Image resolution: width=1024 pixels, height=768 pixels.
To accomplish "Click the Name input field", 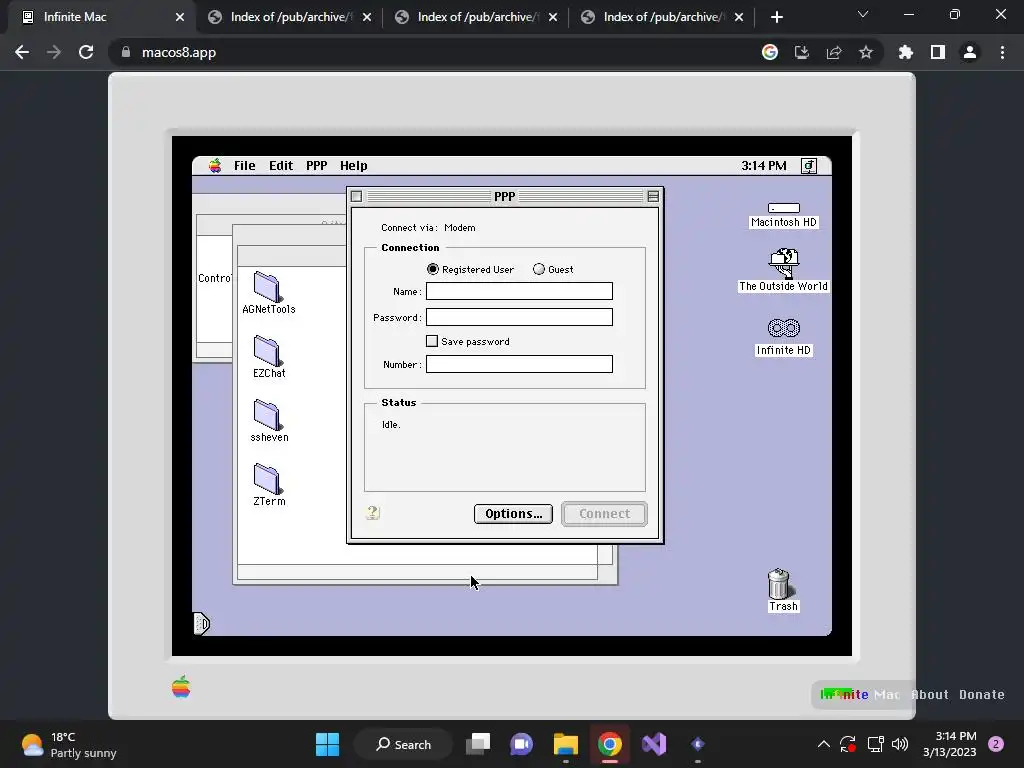I will click(519, 291).
